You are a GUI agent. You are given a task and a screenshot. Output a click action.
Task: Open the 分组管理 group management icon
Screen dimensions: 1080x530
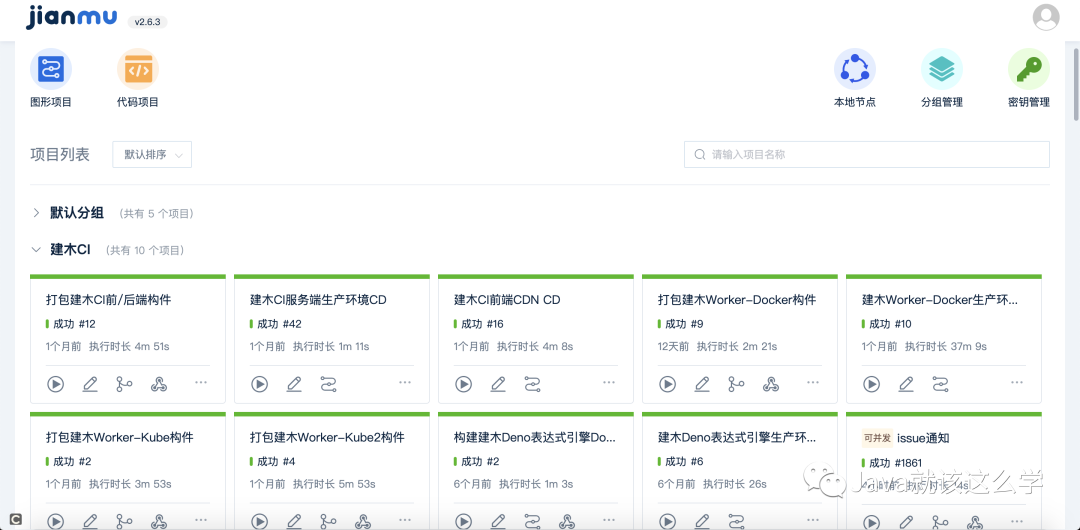(x=942, y=70)
